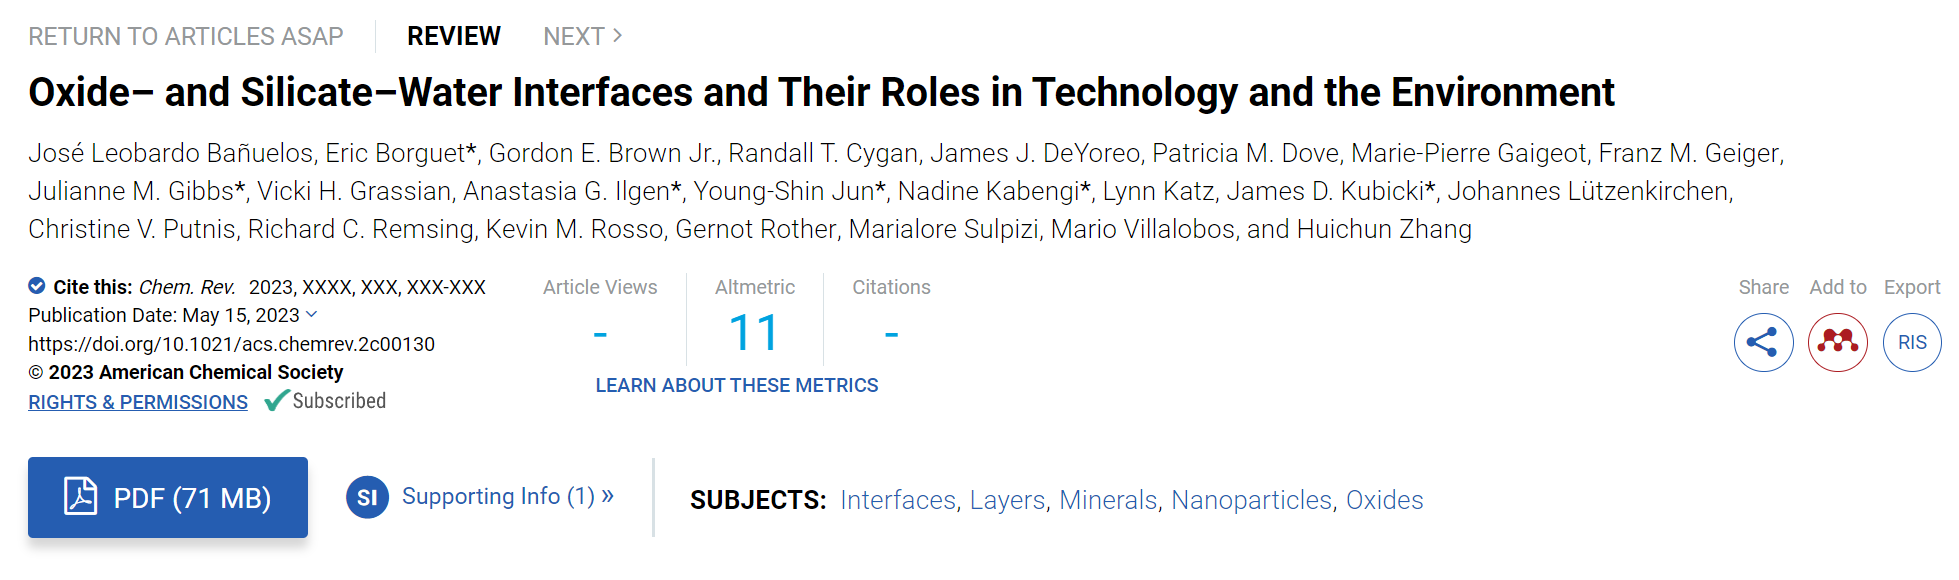1959x580 pixels.
Task: Expand the Publication Date dropdown chevron
Action: tap(311, 314)
